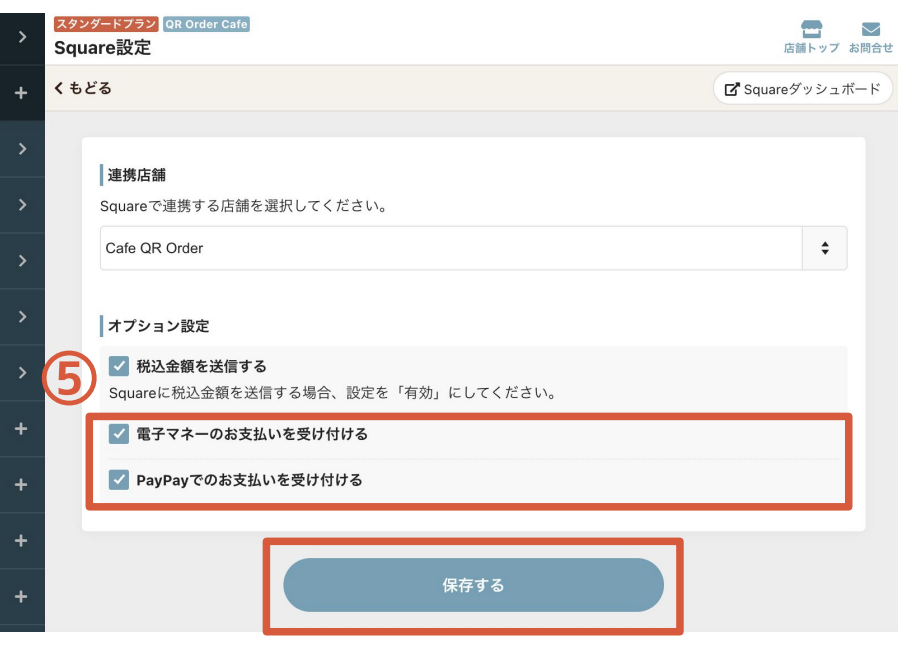Toggle the 税込金額を送信する checkbox
The image size is (914, 652).
point(119,366)
